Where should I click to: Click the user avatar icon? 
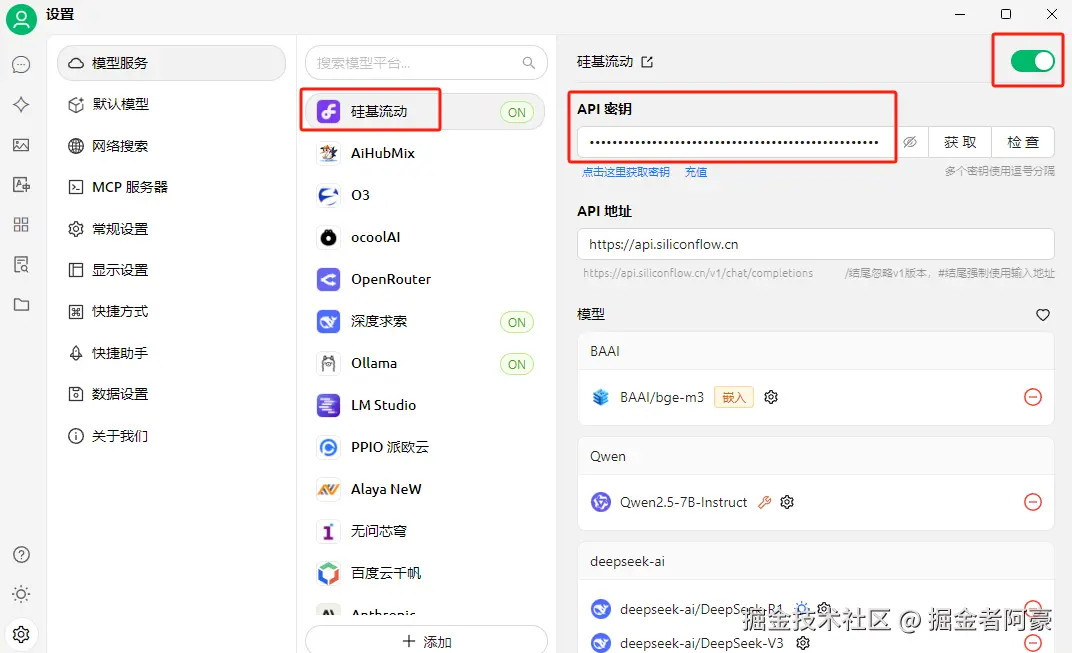pyautogui.click(x=21, y=18)
